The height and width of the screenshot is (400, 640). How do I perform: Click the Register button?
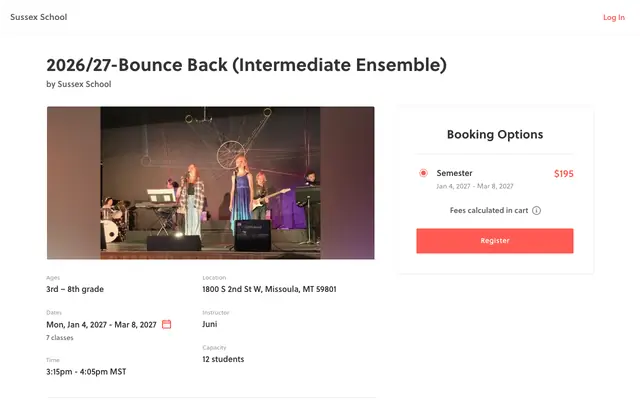click(495, 241)
